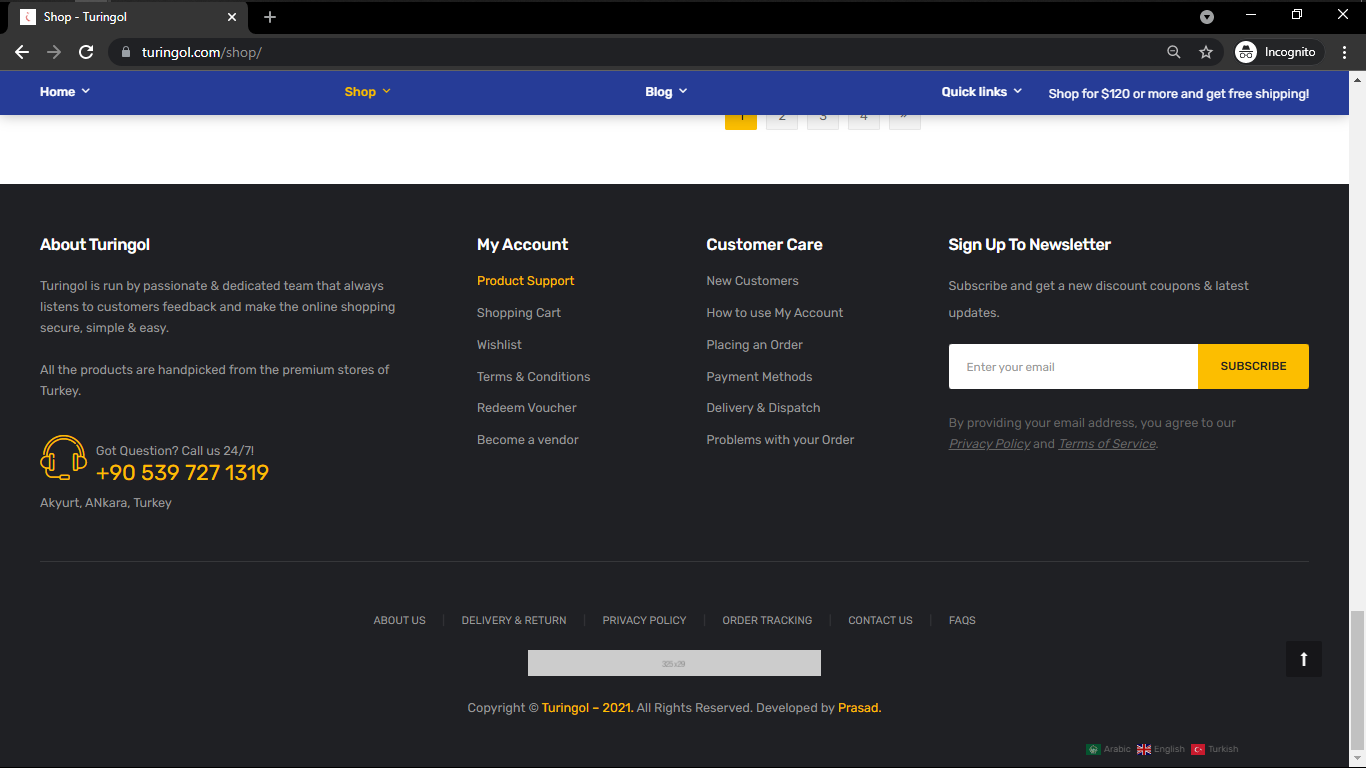Click the page scrollbar thumb
The height and width of the screenshot is (768, 1366).
[1357, 679]
